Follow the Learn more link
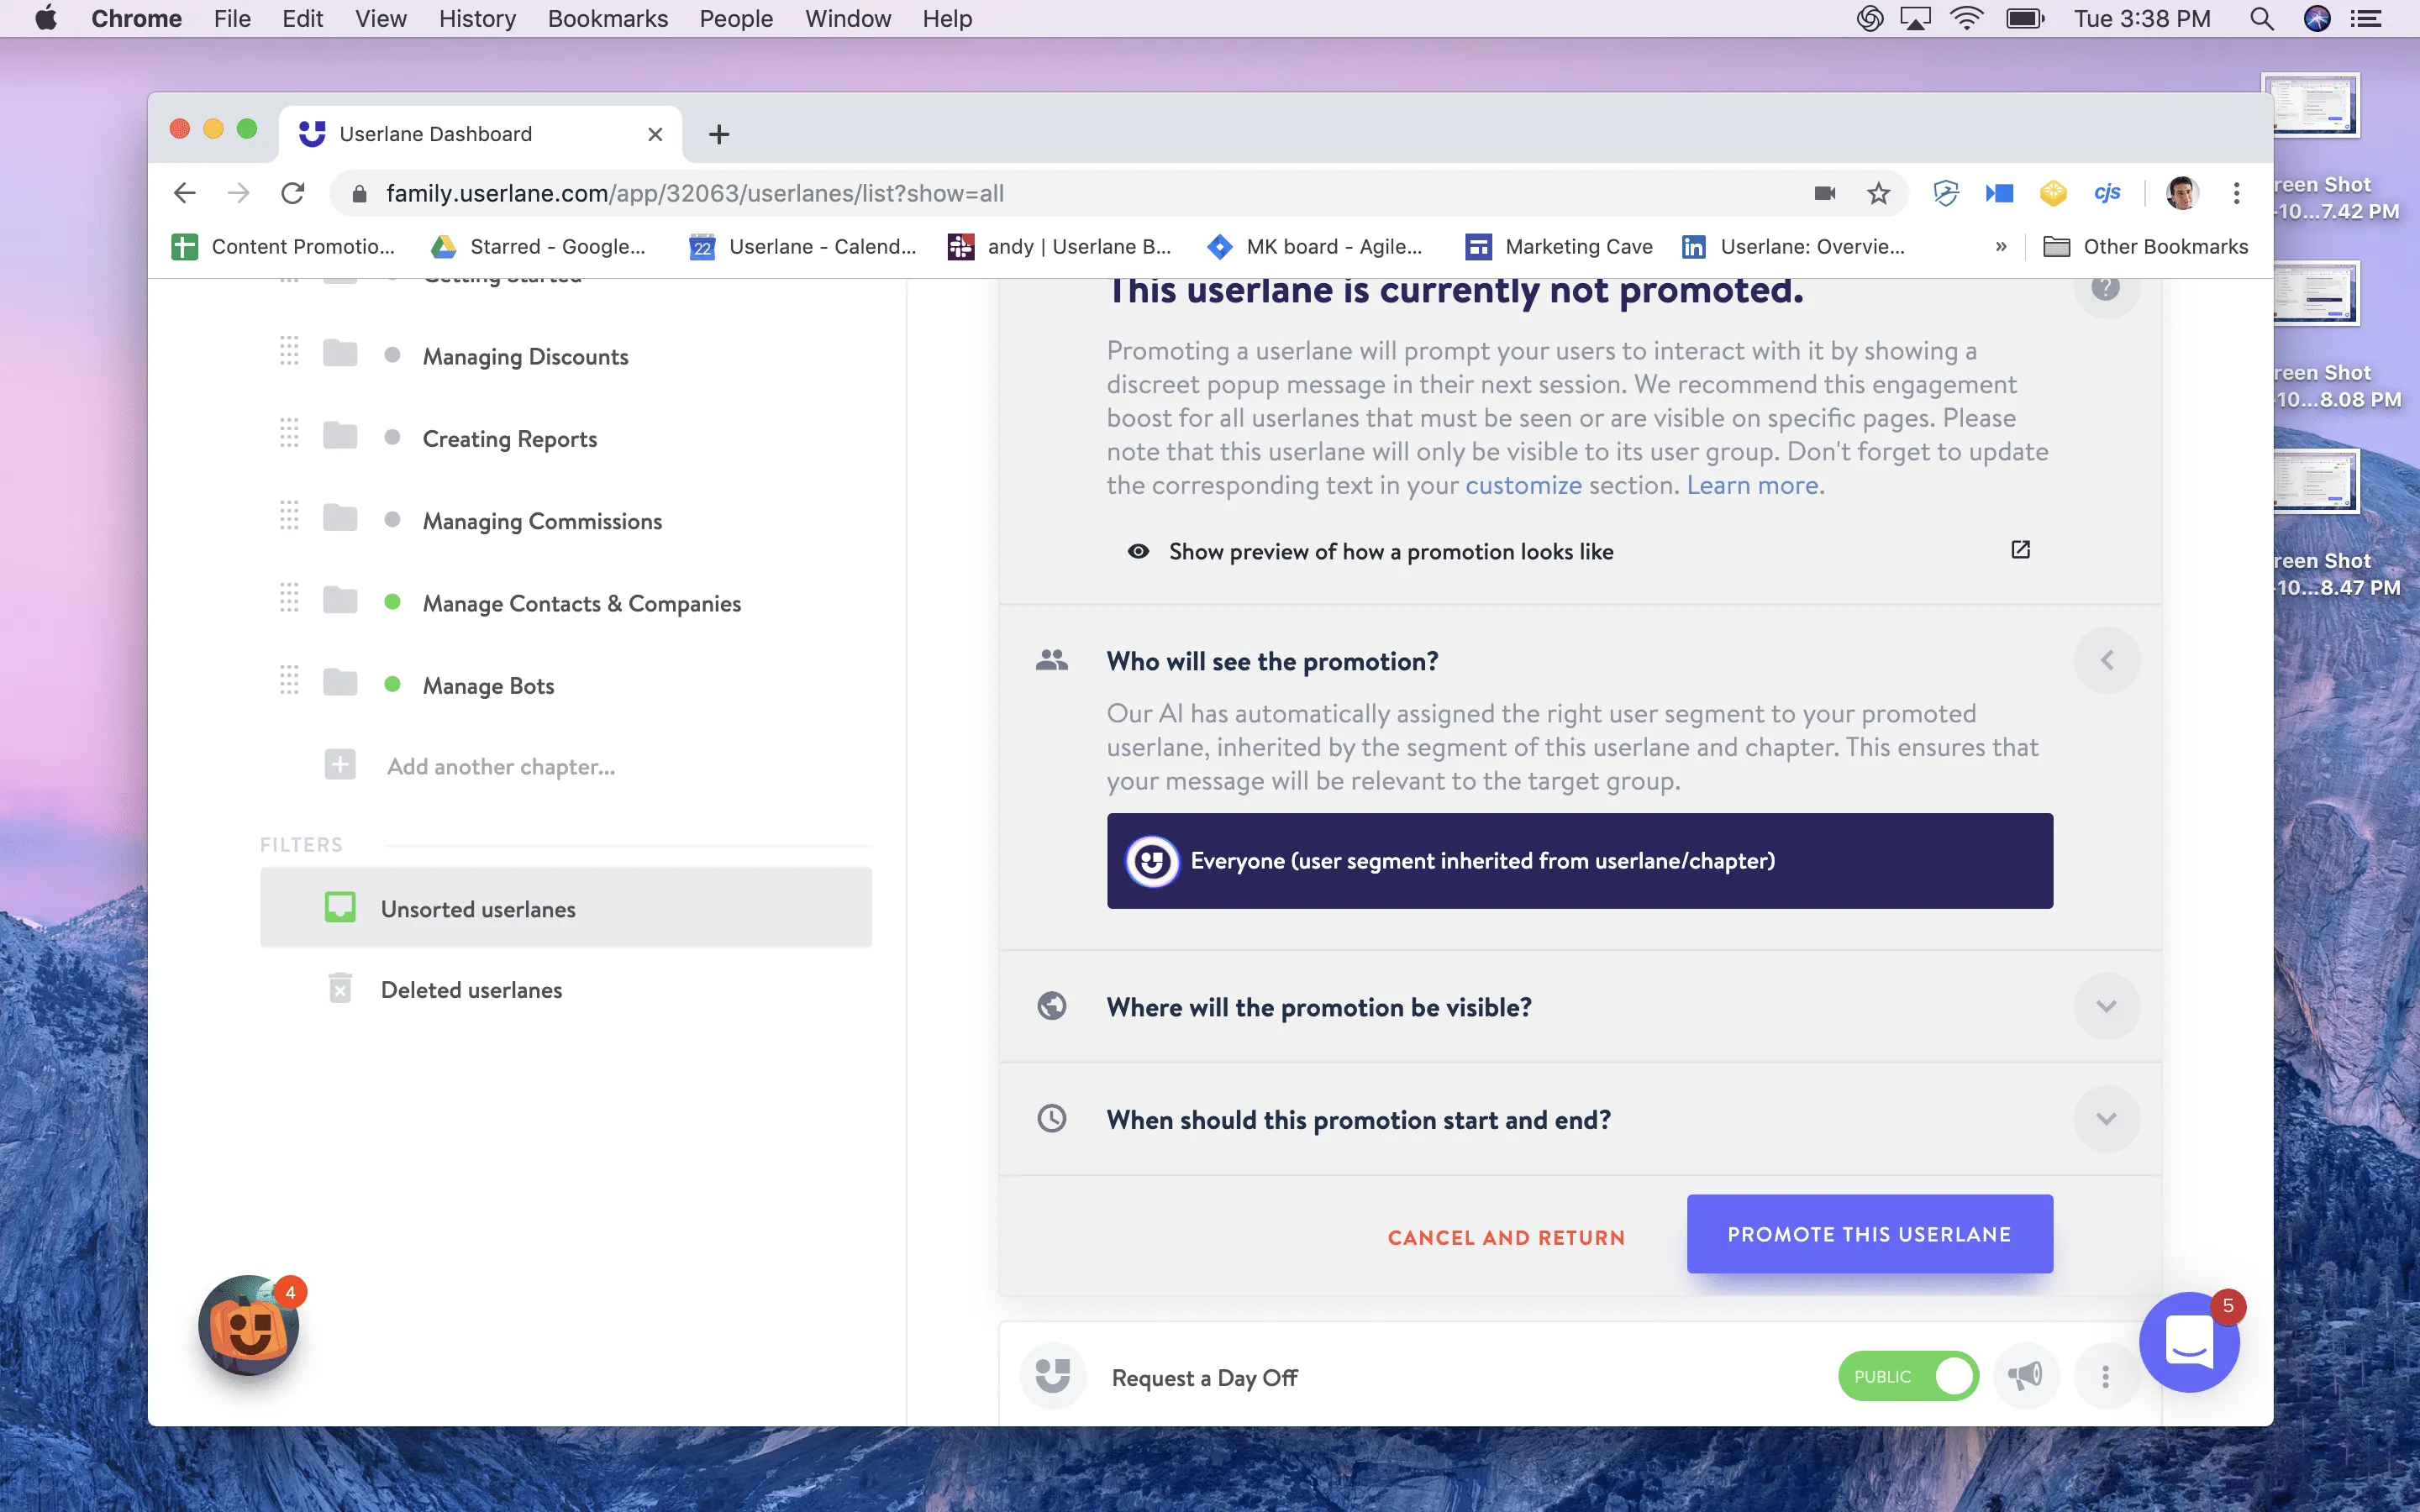The height and width of the screenshot is (1512, 2420). 1752,485
